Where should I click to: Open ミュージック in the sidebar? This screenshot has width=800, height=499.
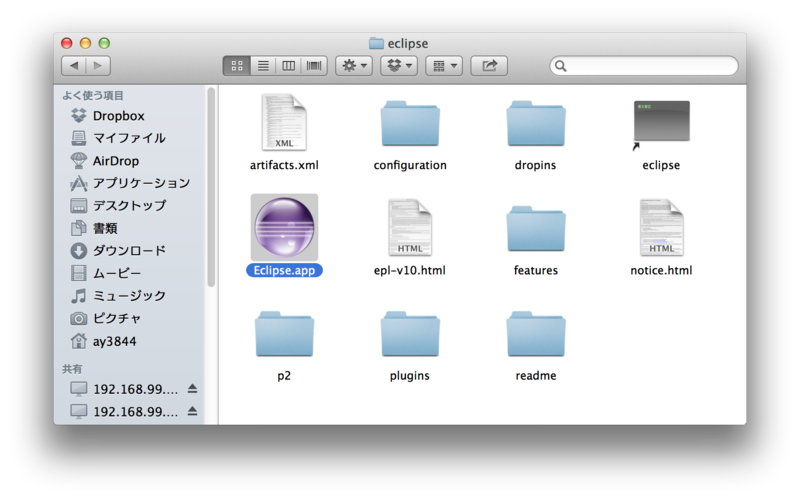(x=118, y=295)
